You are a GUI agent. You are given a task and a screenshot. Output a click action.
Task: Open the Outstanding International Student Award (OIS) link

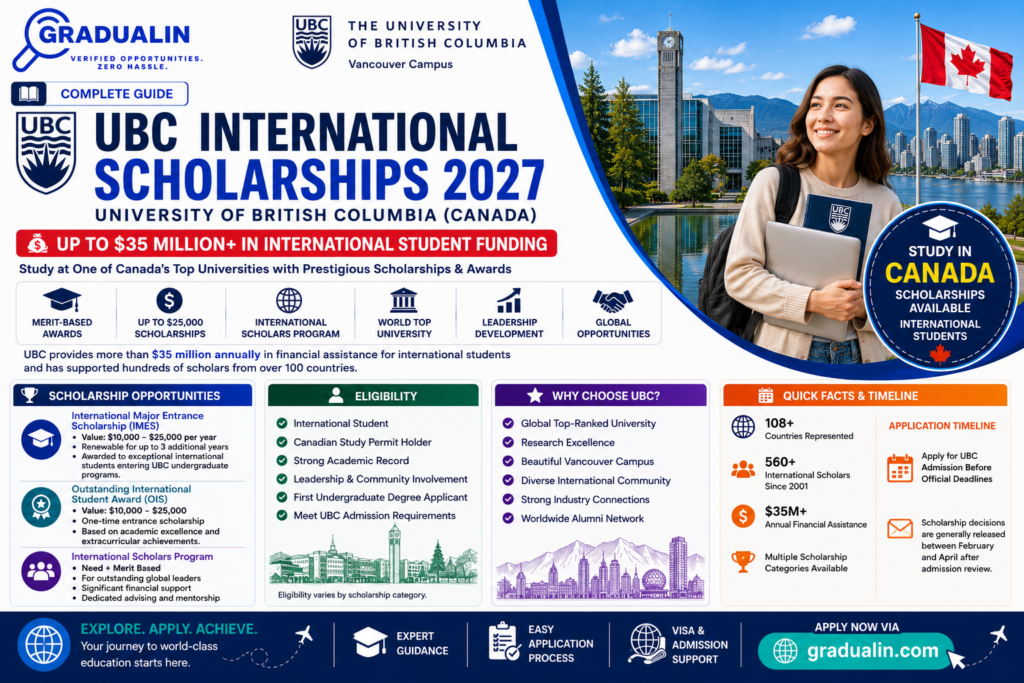pos(131,494)
